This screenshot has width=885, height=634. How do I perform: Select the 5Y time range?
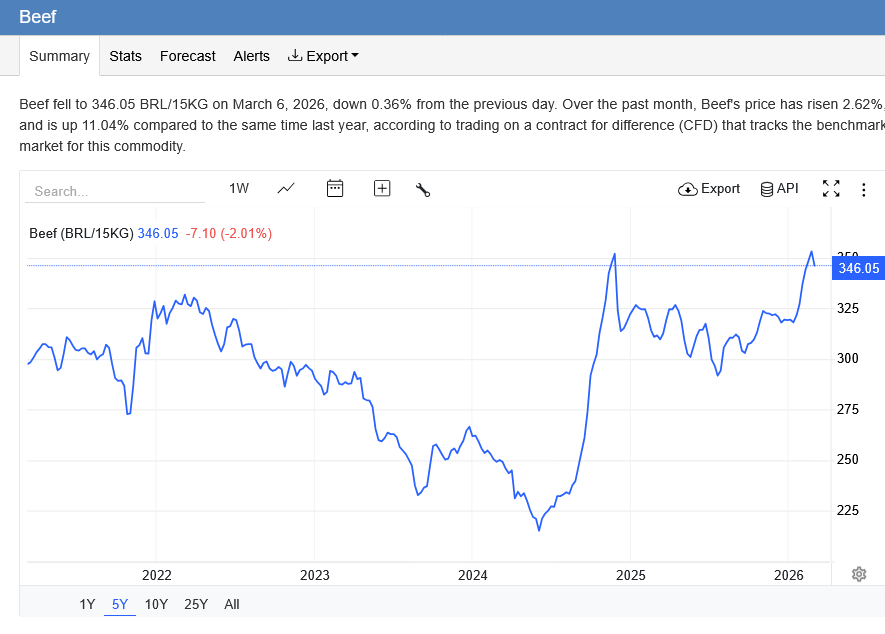point(120,604)
